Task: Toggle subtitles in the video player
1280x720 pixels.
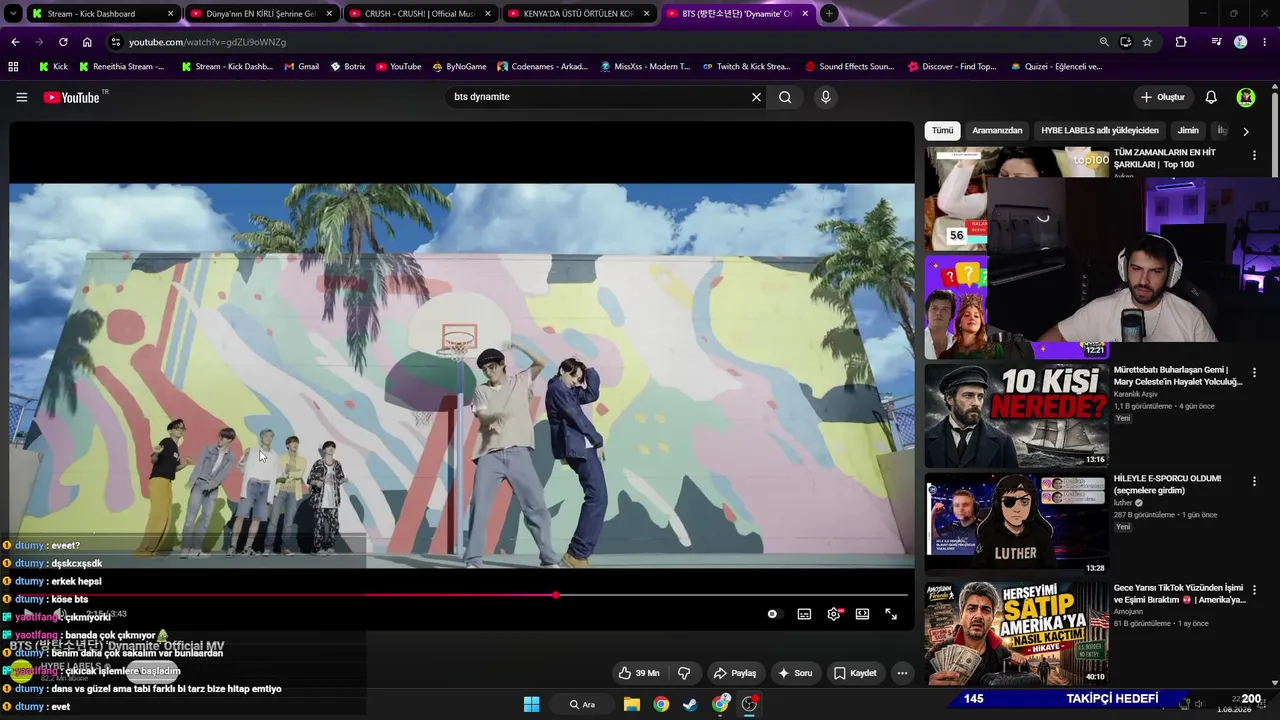Action: click(x=804, y=614)
